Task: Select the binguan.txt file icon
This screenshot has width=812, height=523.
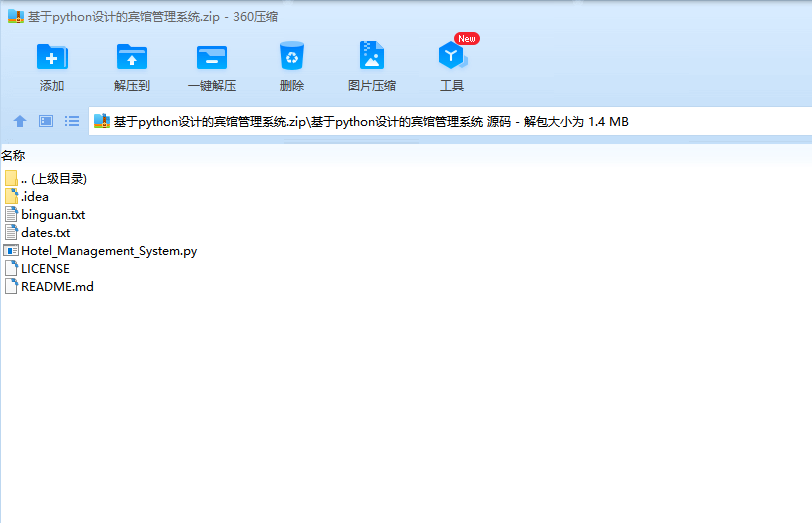Action: pos(11,214)
